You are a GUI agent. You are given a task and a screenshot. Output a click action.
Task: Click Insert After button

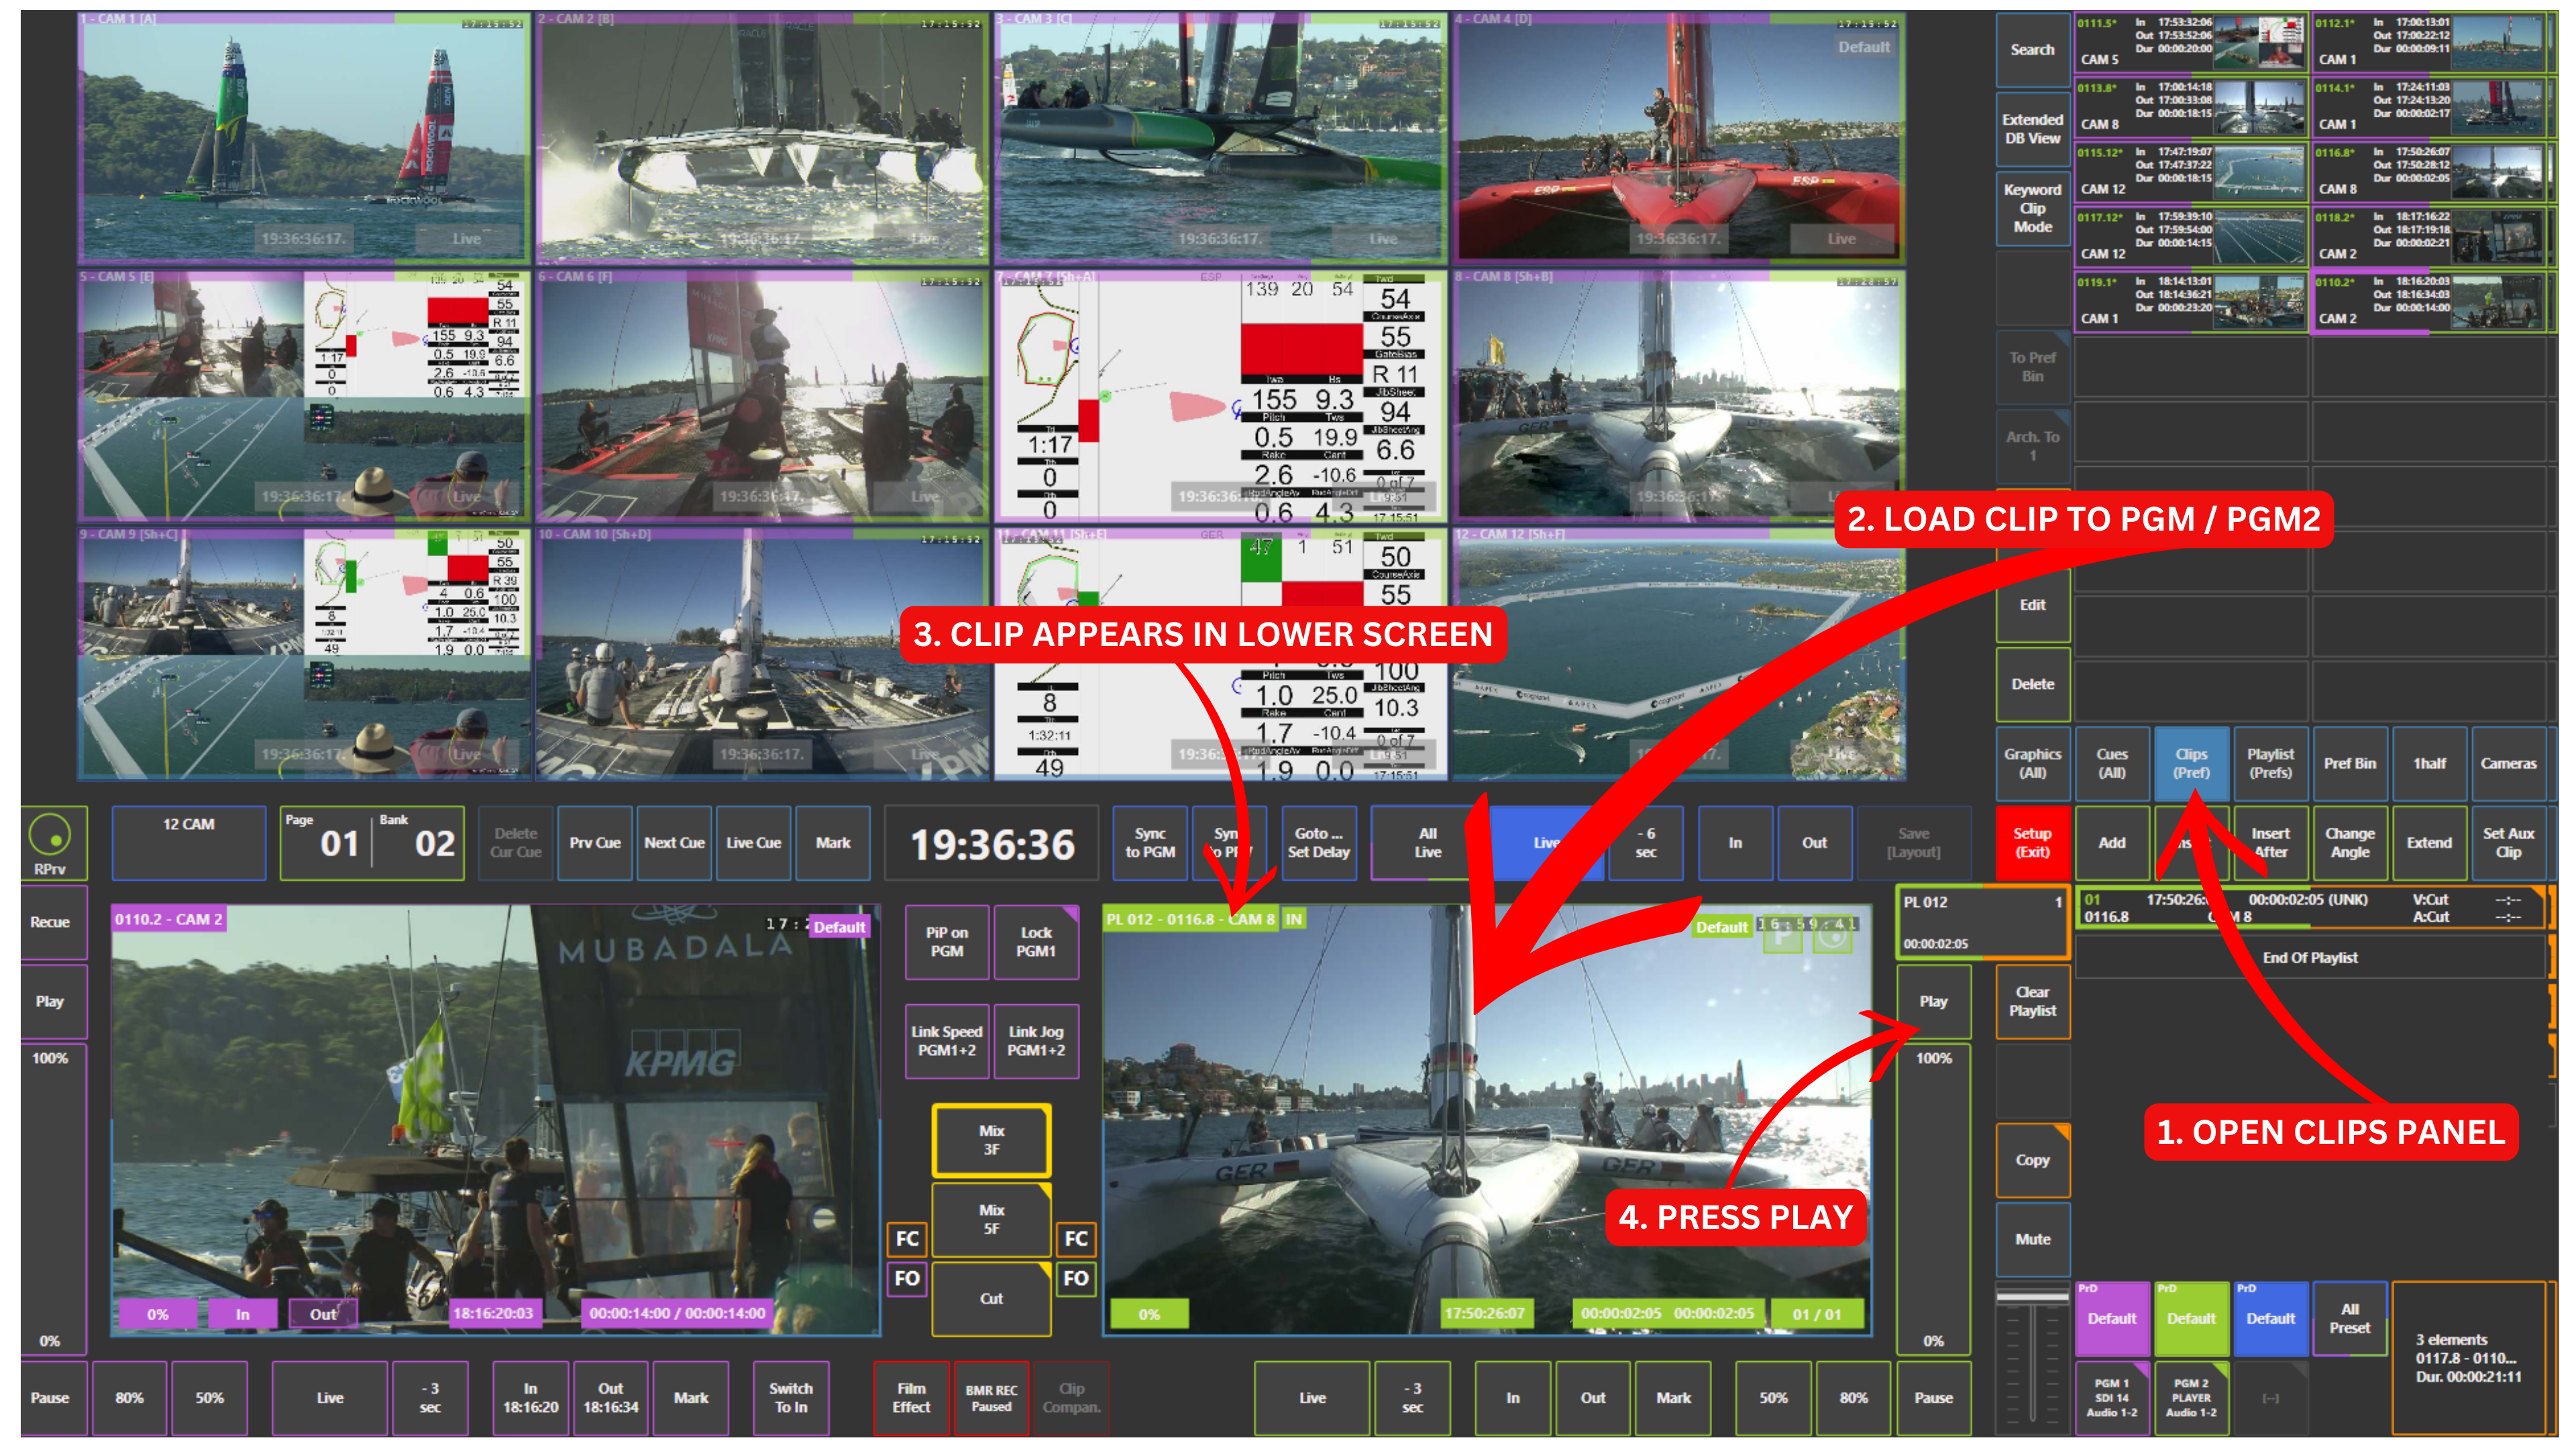2271,843
